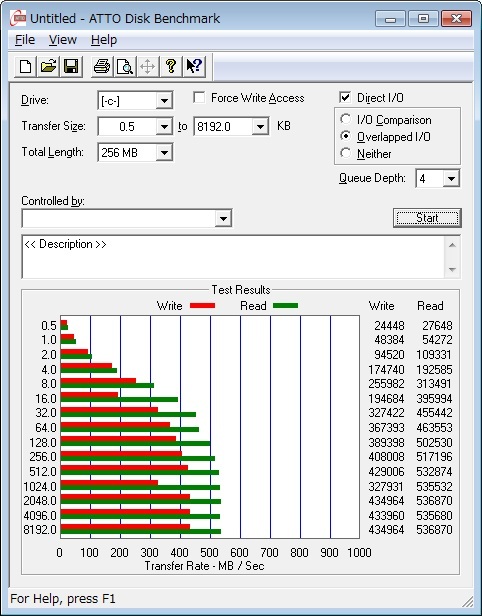482x616 pixels.
Task: Click the New document toolbar icon
Action: [26, 66]
